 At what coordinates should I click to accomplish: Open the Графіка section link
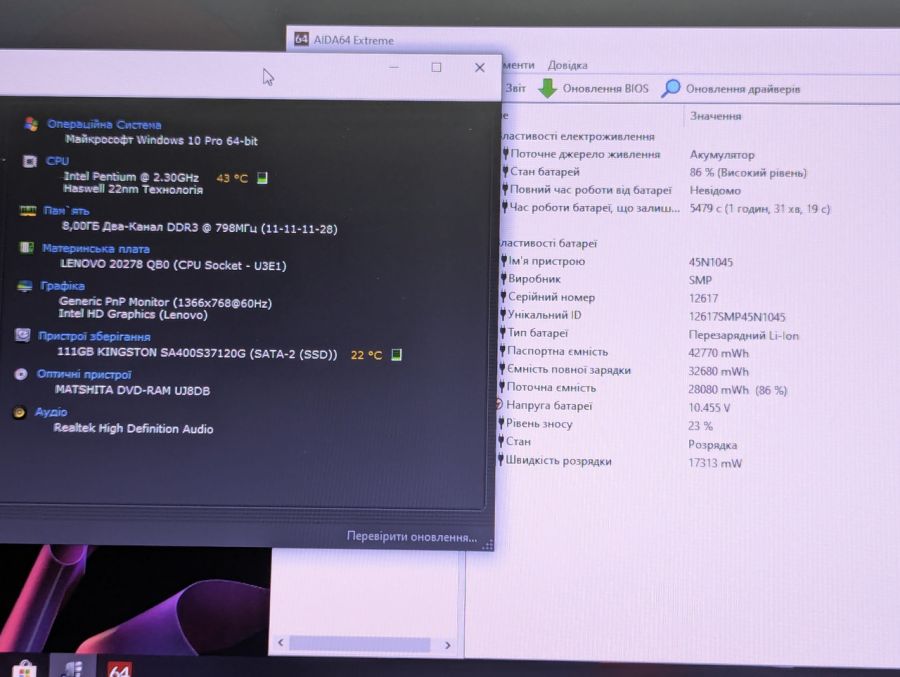(x=63, y=285)
